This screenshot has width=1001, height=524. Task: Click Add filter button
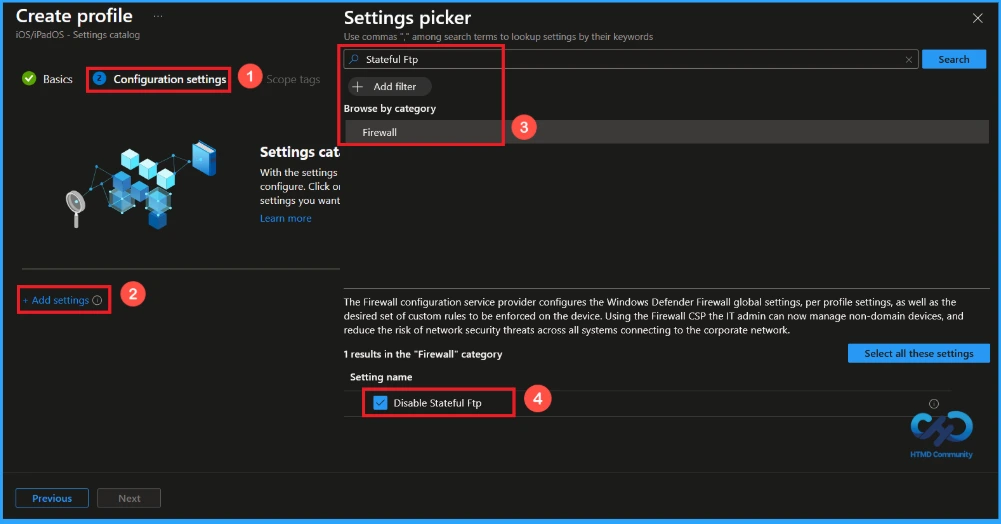click(x=389, y=86)
